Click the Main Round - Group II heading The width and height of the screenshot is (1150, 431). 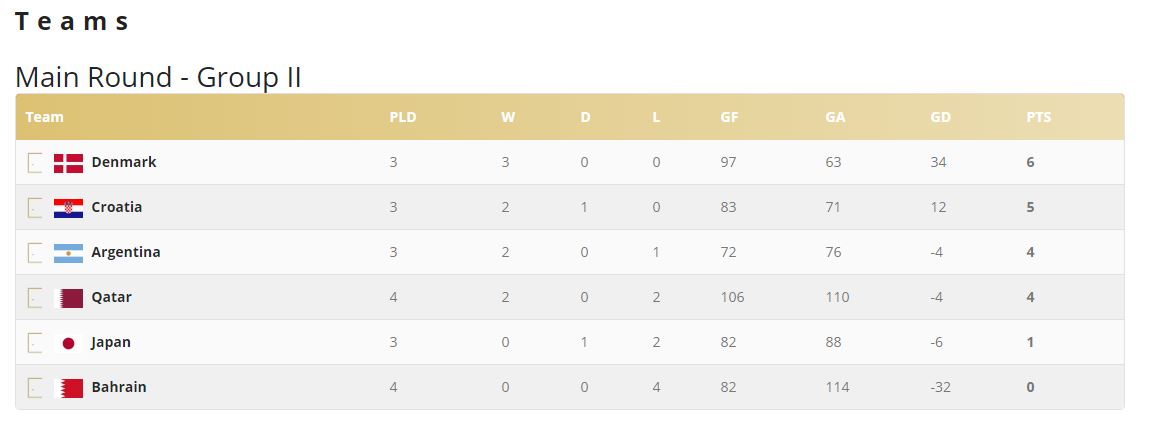click(x=159, y=77)
